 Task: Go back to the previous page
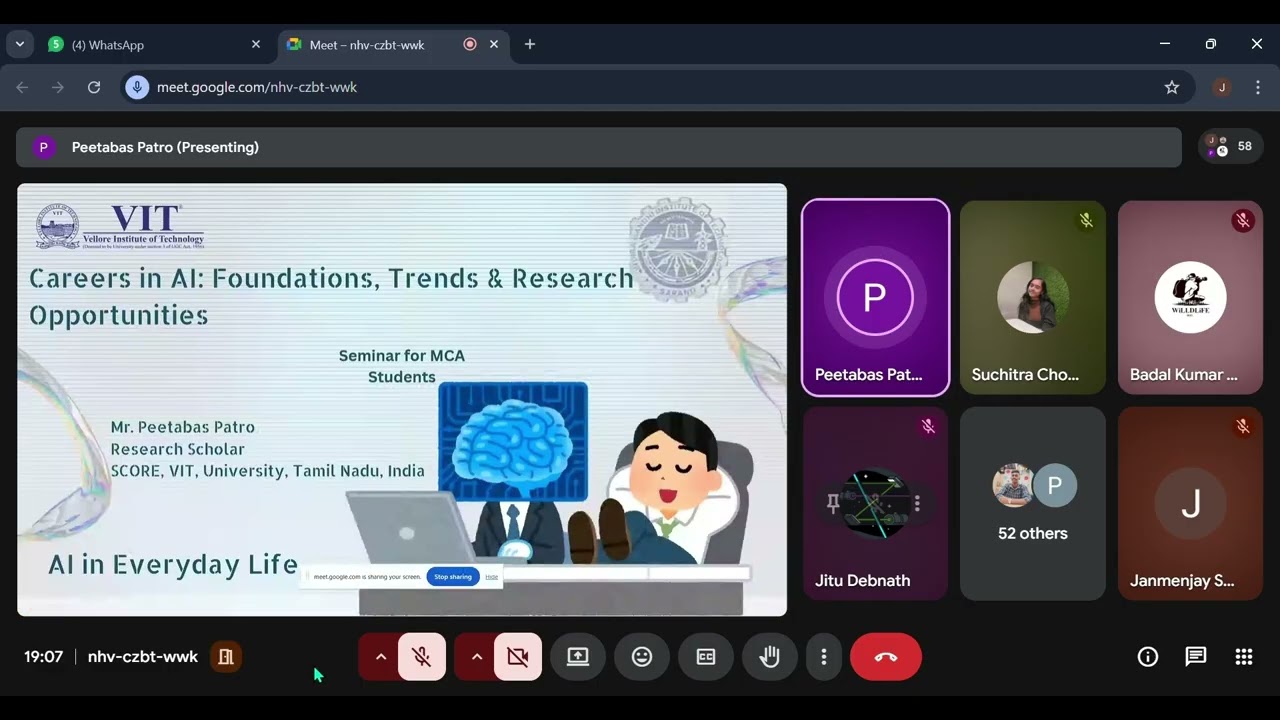tap(22, 87)
